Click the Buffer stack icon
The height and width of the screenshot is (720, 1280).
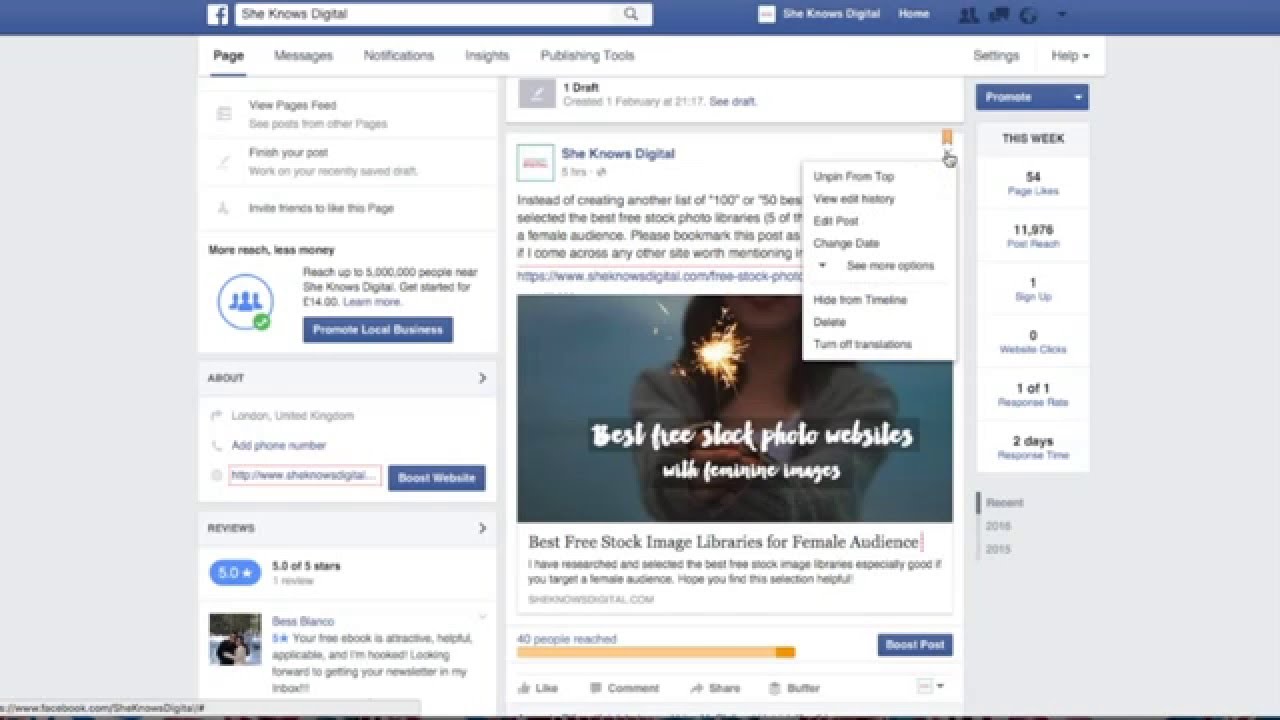point(774,688)
